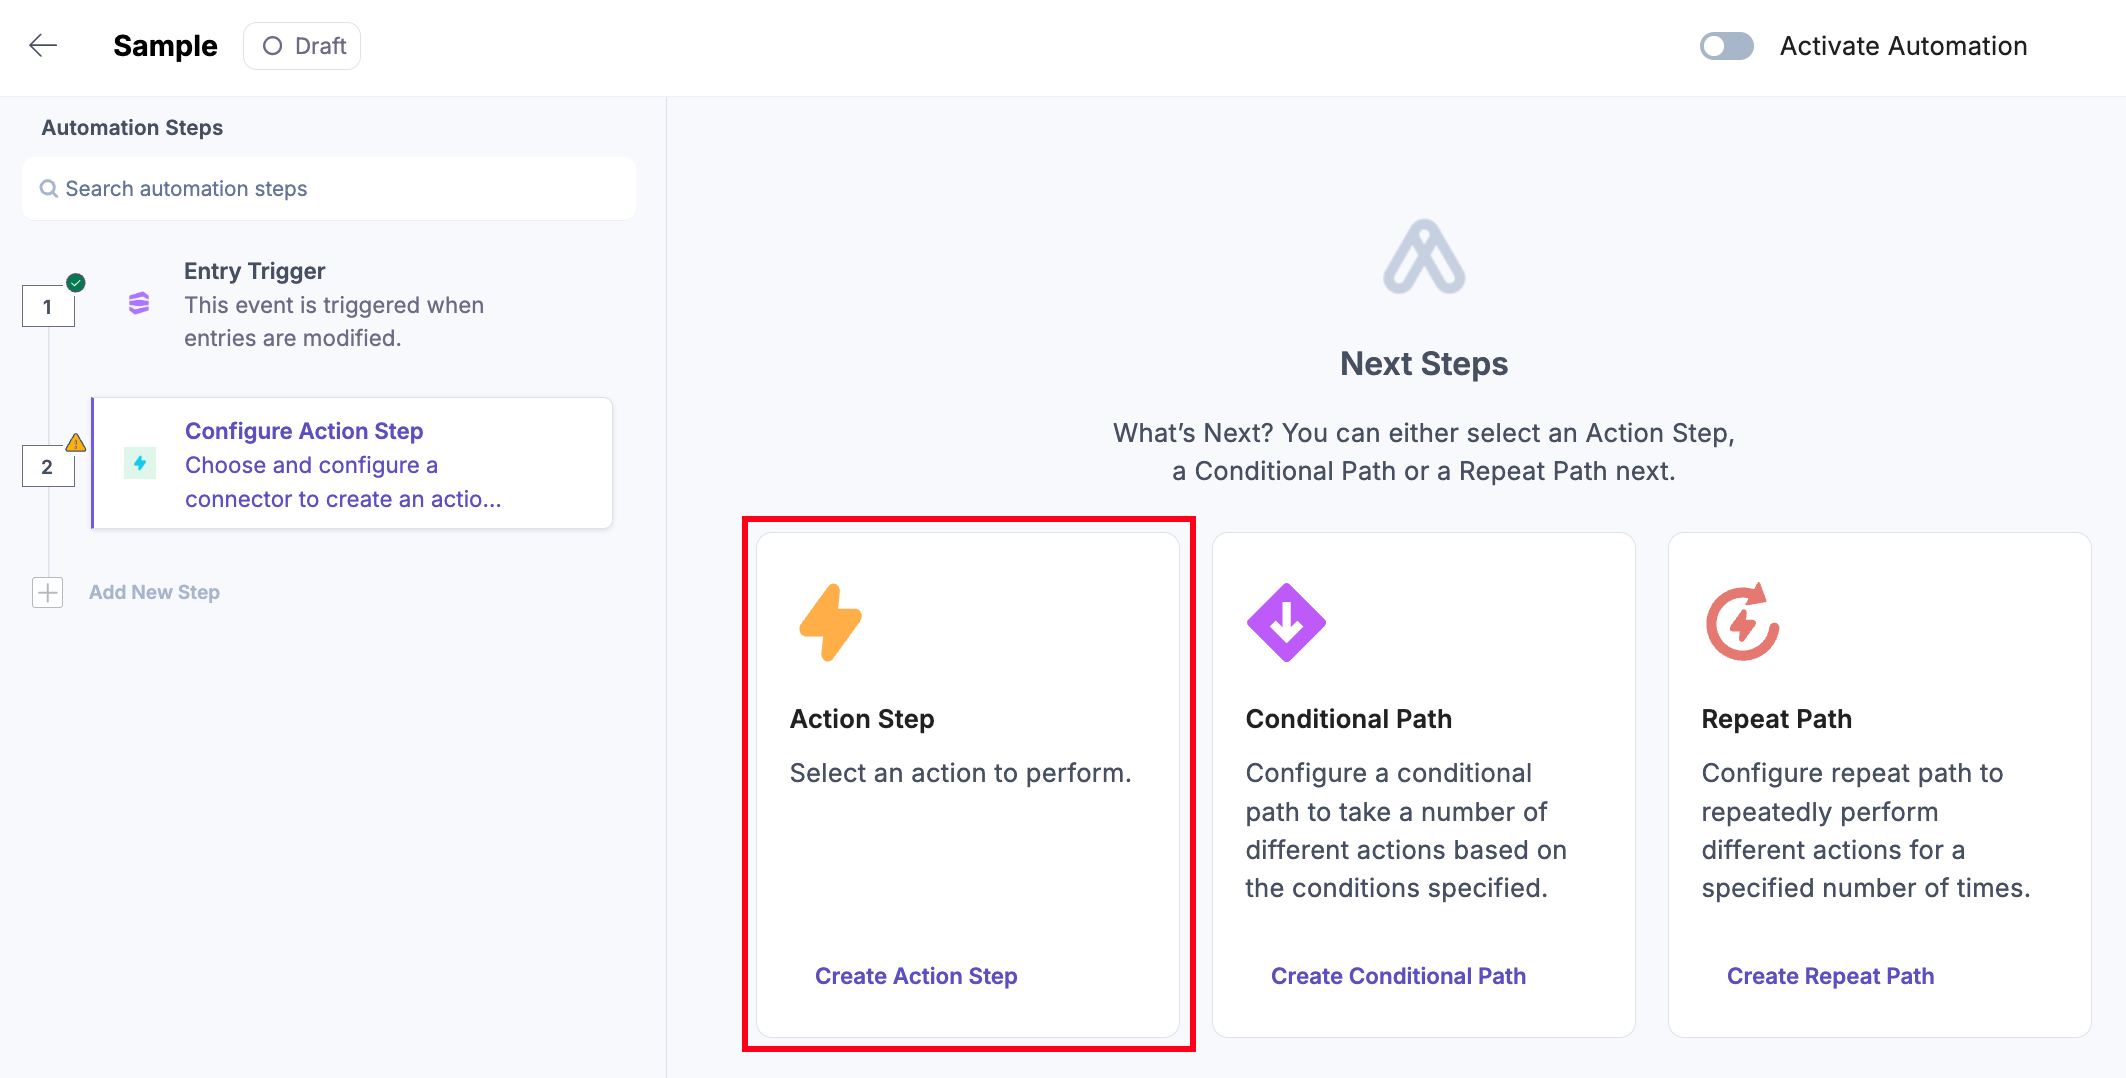This screenshot has height=1078, width=2126.
Task: Click the Create Repeat Path link
Action: (1830, 976)
